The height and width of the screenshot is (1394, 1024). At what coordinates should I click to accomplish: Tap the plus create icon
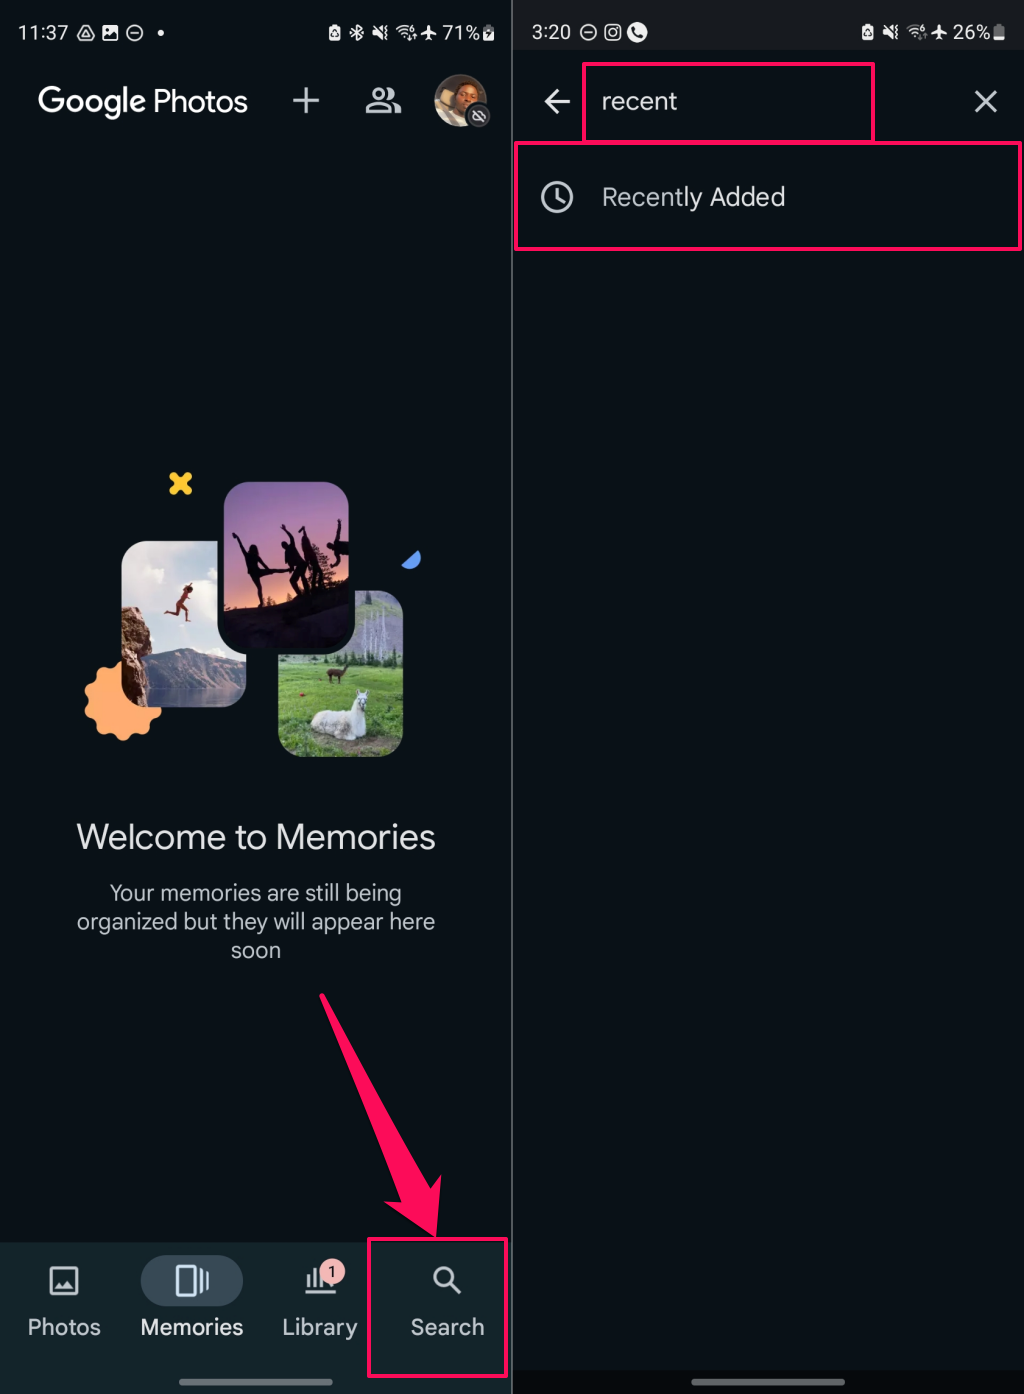[x=306, y=100]
